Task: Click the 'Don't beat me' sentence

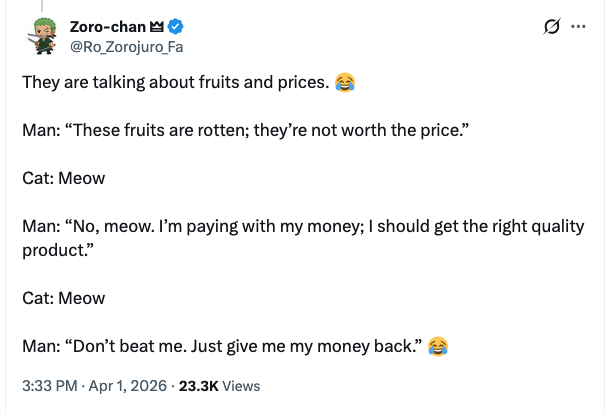Action: point(220,346)
